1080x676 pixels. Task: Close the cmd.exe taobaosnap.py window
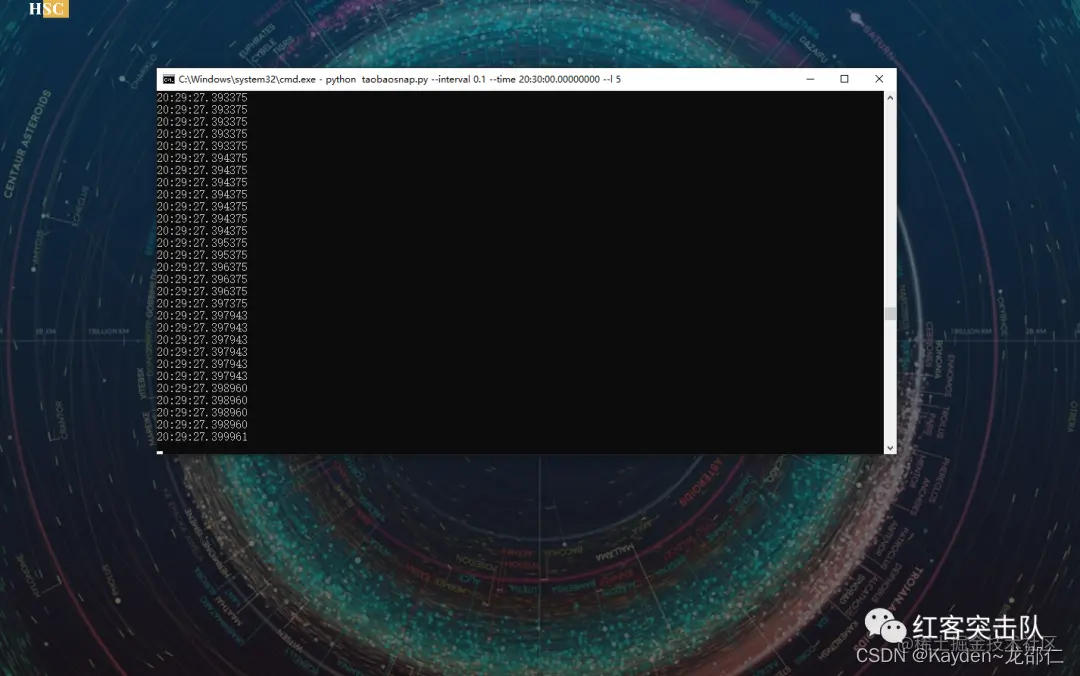[879, 79]
